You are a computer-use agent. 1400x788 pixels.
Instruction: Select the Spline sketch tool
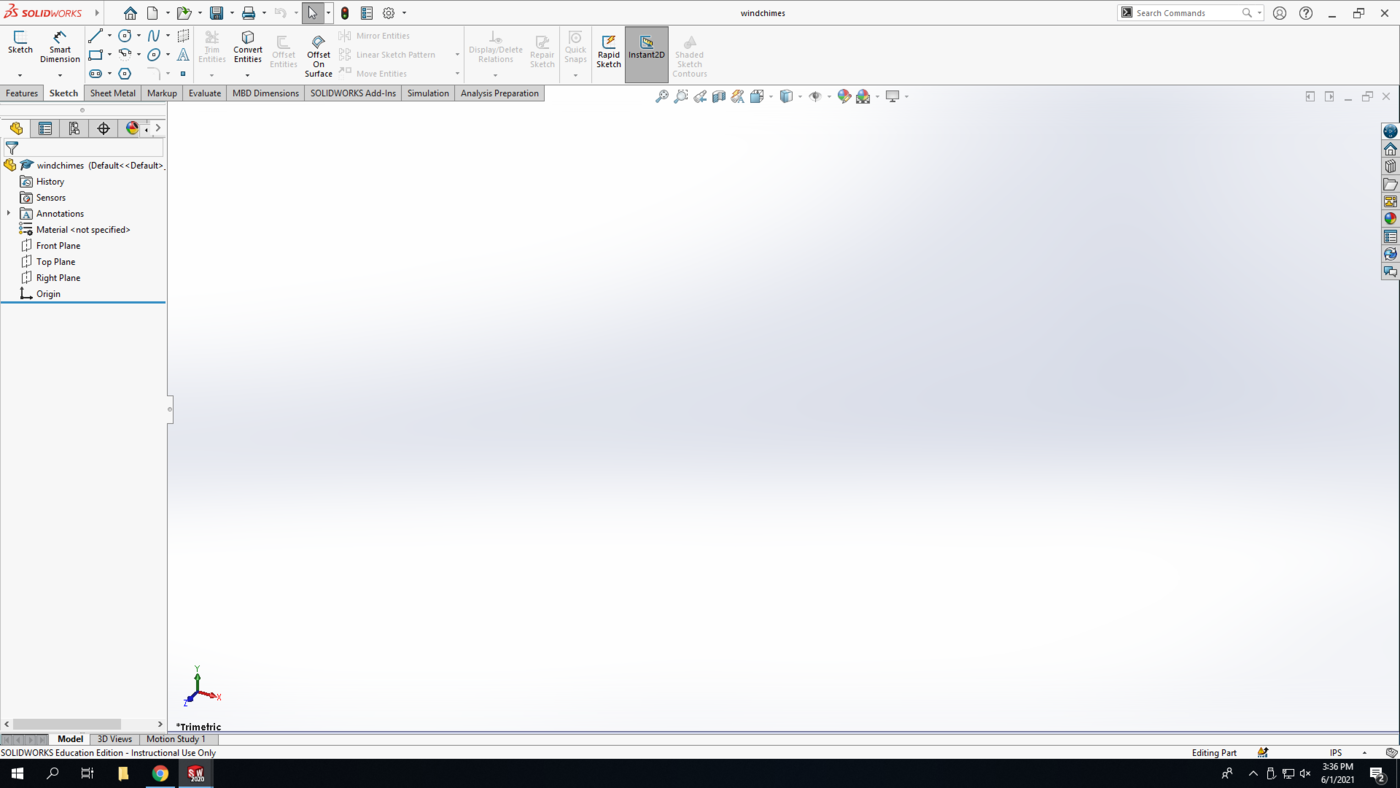154,36
